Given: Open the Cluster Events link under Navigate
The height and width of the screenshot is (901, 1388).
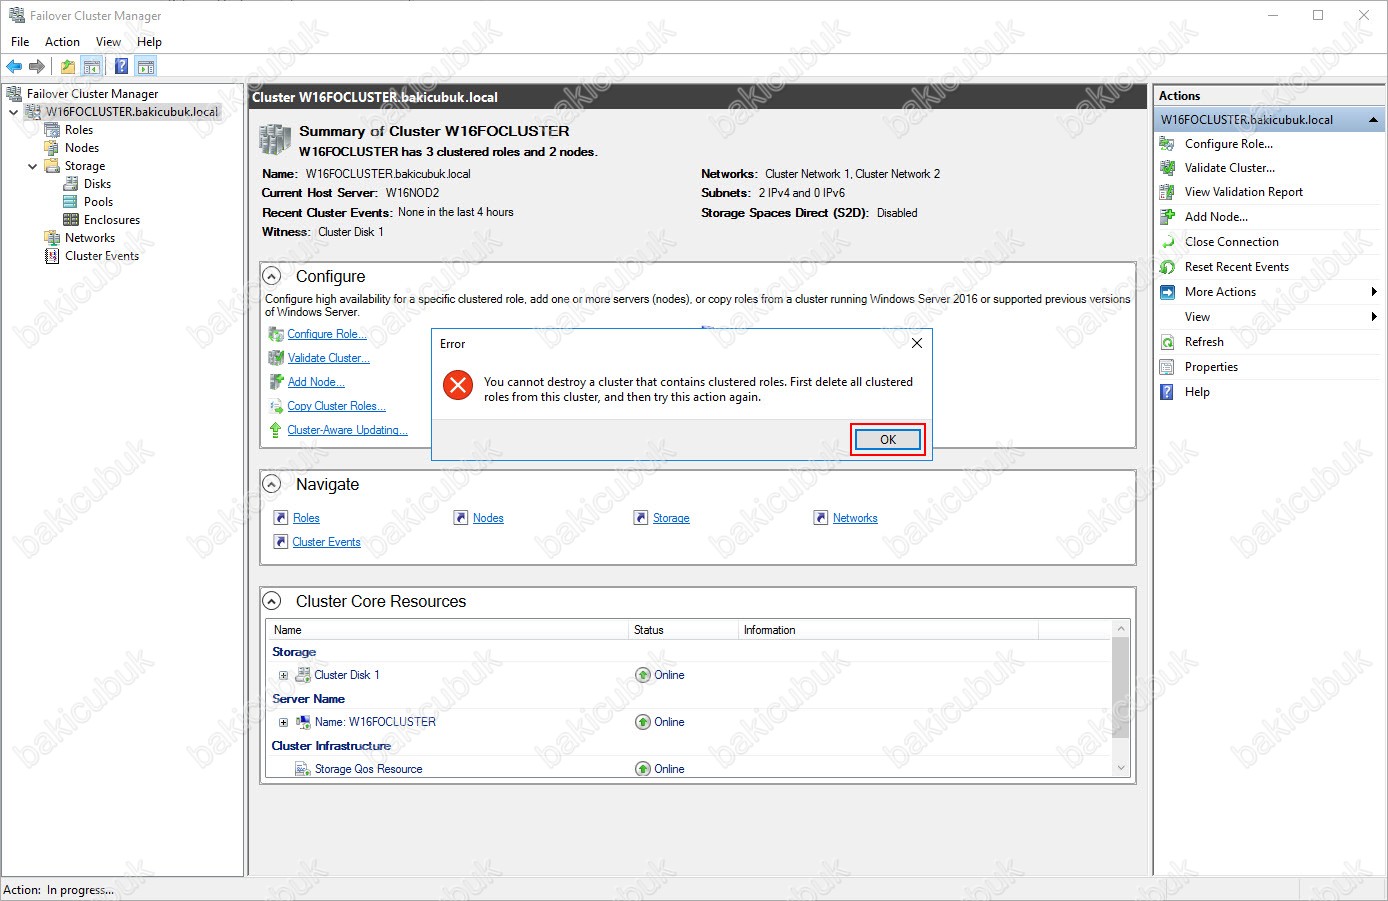Looking at the screenshot, I should (326, 542).
